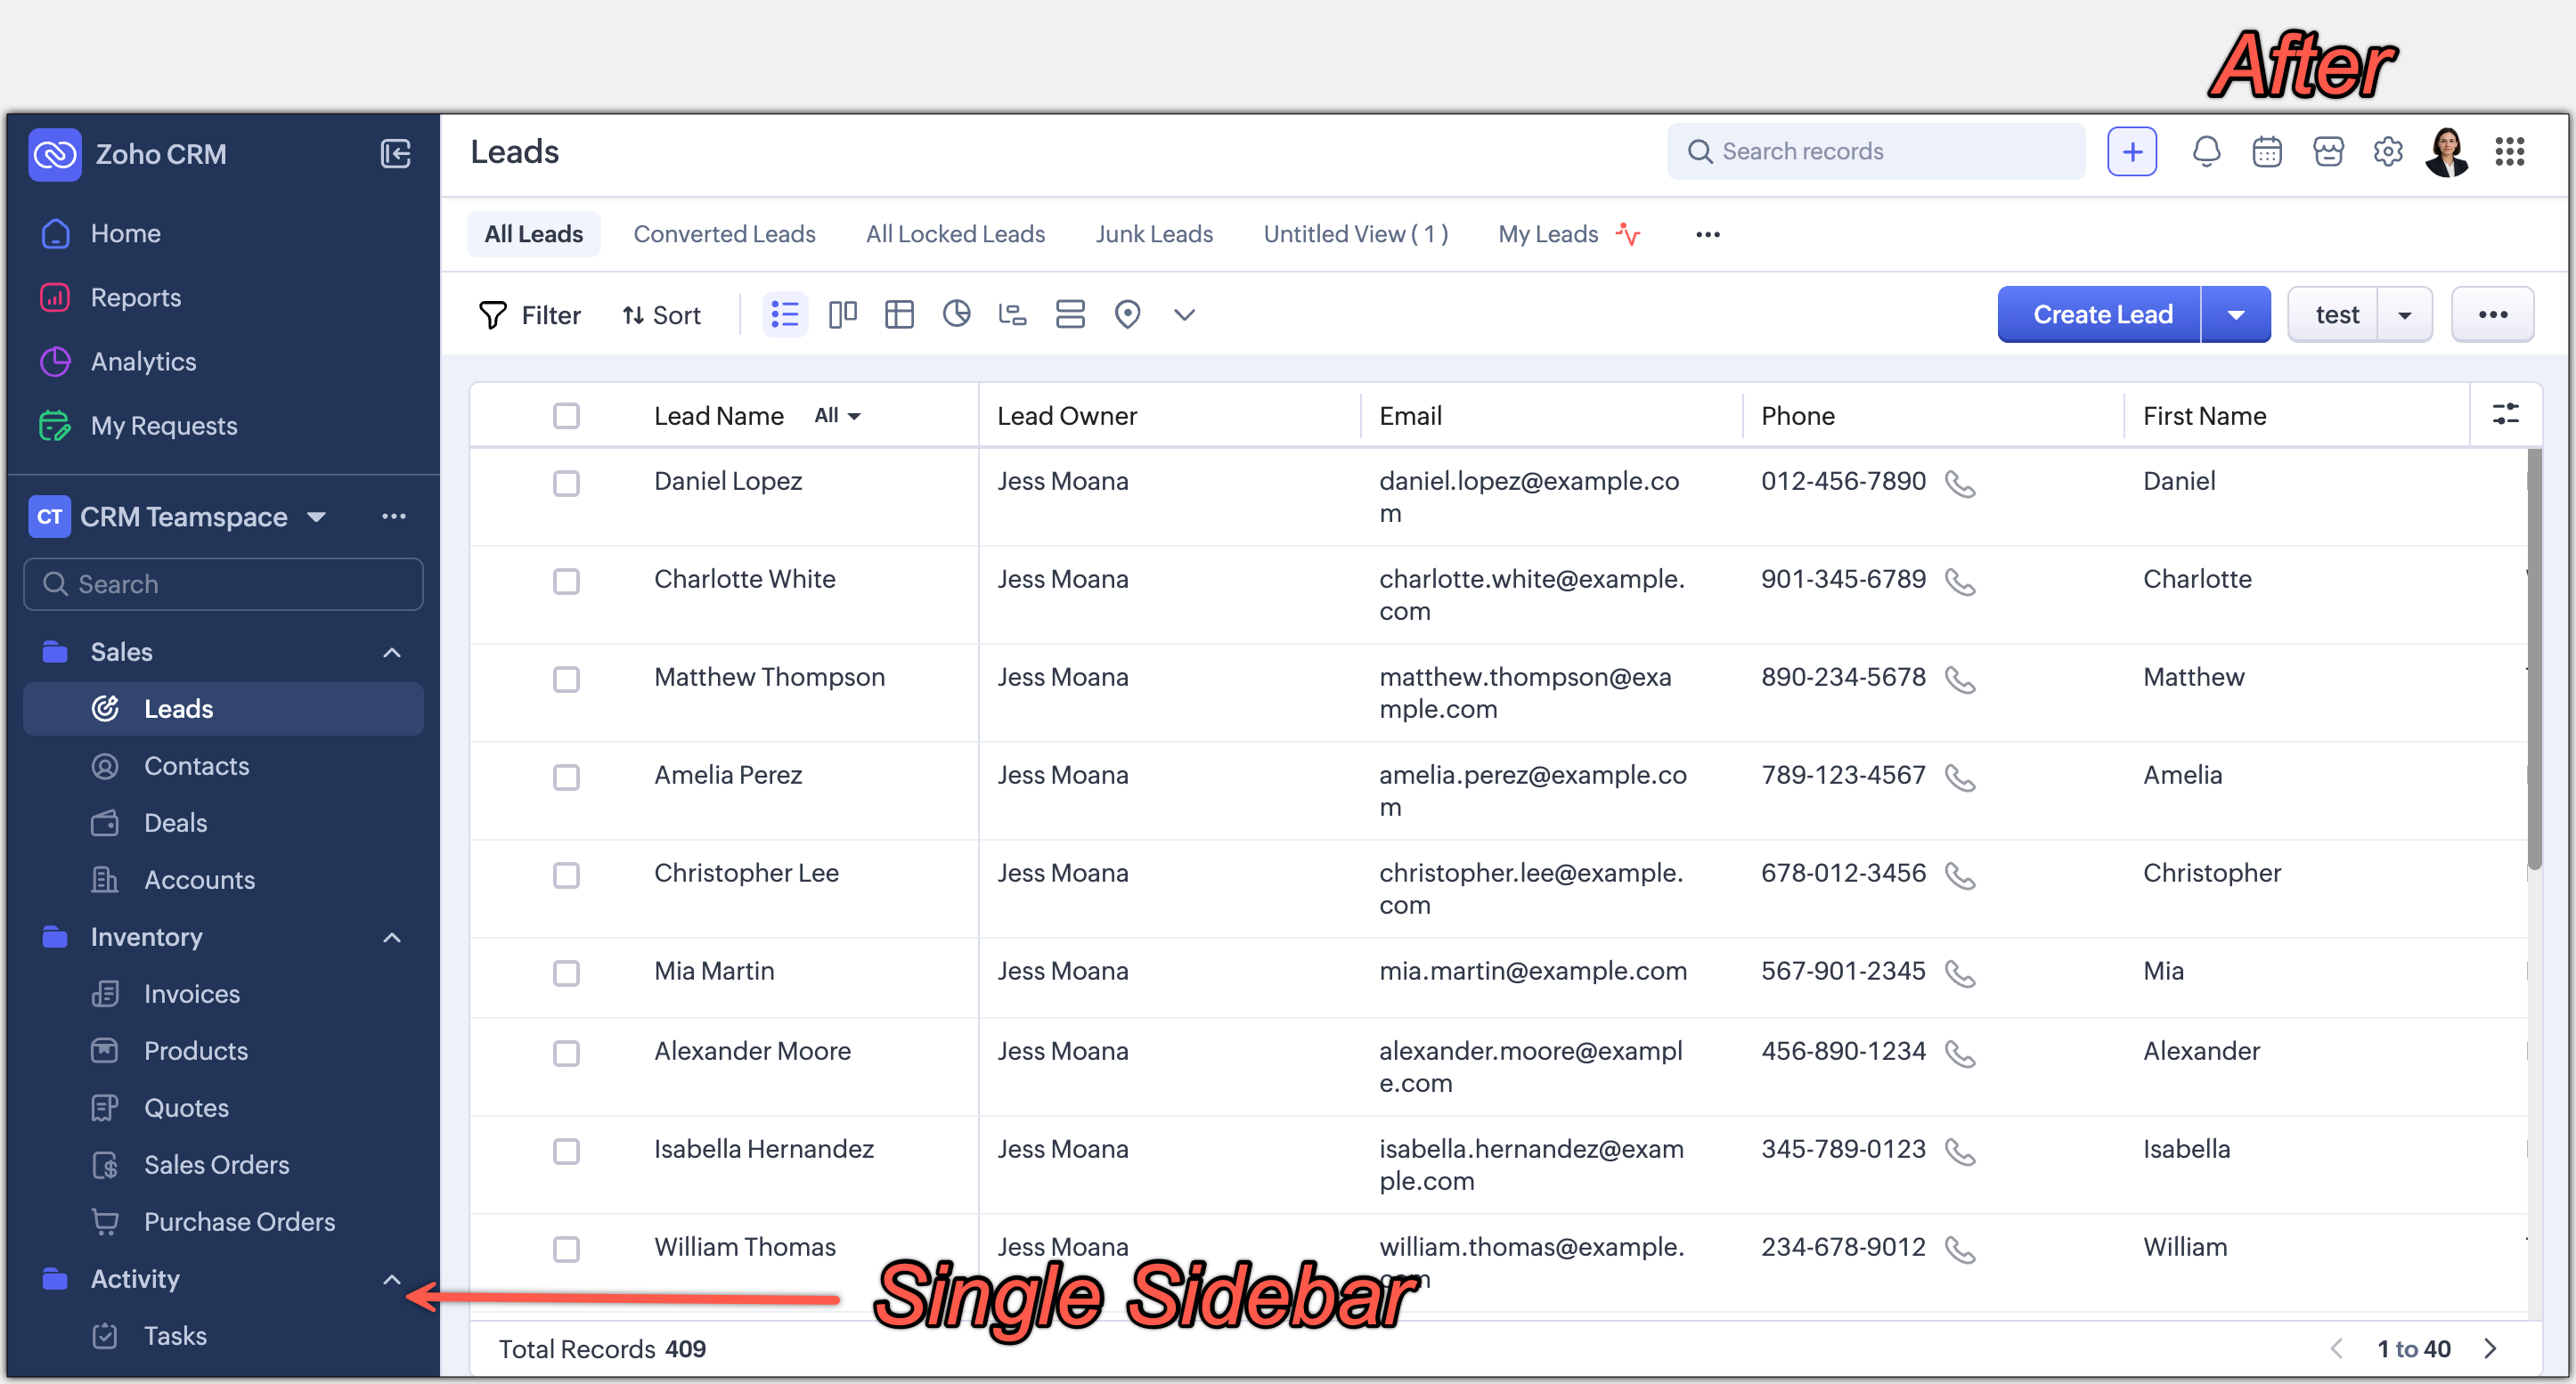
Task: Open the Matthew Thompson lead record
Action: tap(769, 677)
